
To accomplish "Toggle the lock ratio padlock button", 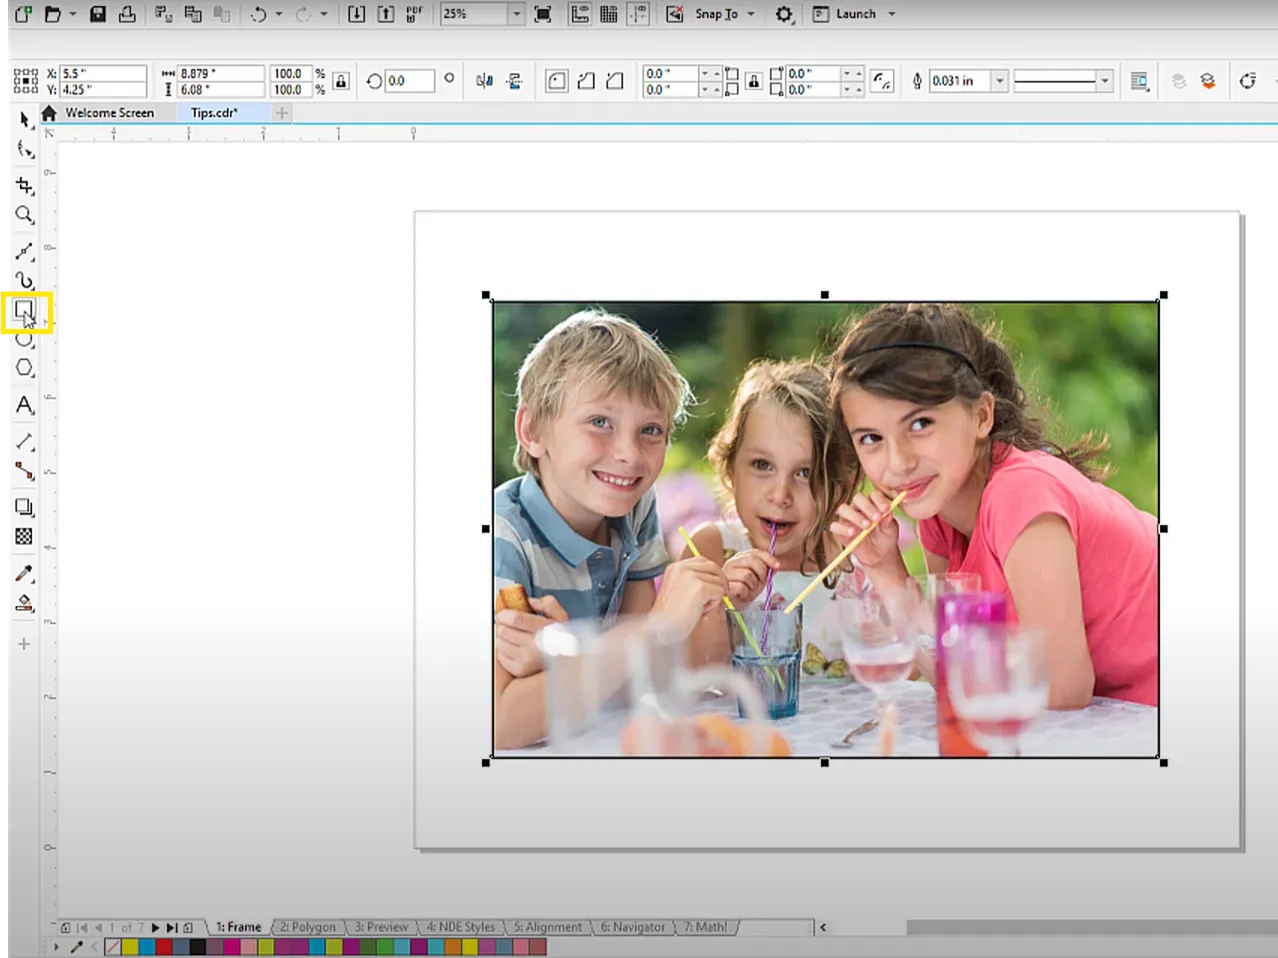I will click(342, 81).
